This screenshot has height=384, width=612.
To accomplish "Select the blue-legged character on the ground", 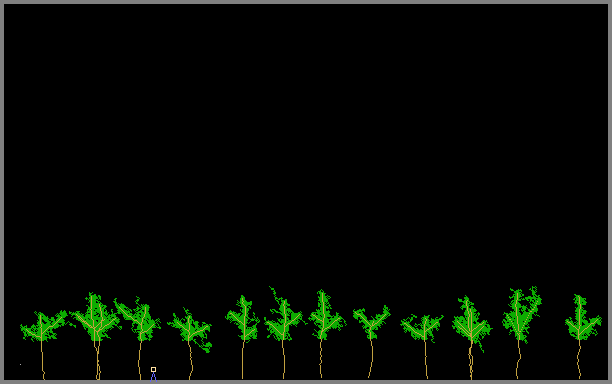I will [153, 373].
